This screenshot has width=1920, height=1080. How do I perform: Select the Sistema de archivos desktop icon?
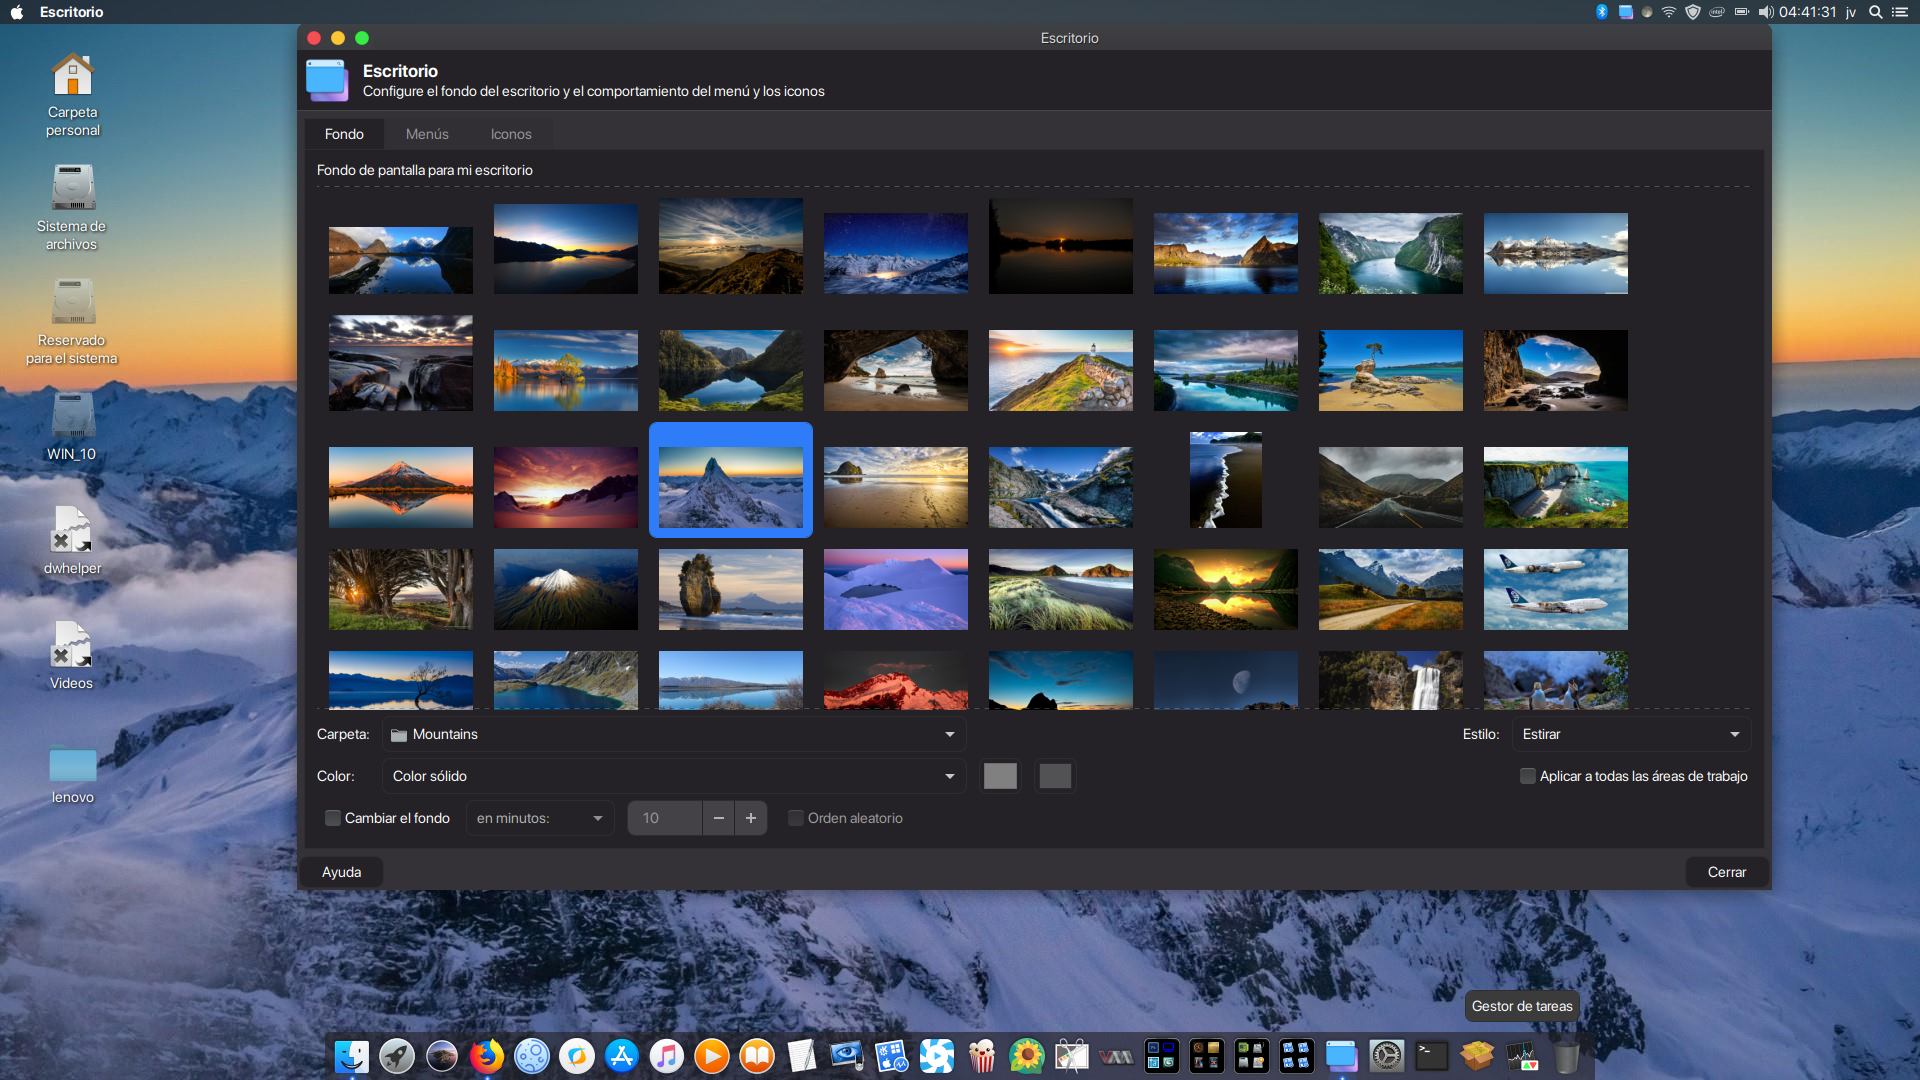tap(72, 208)
